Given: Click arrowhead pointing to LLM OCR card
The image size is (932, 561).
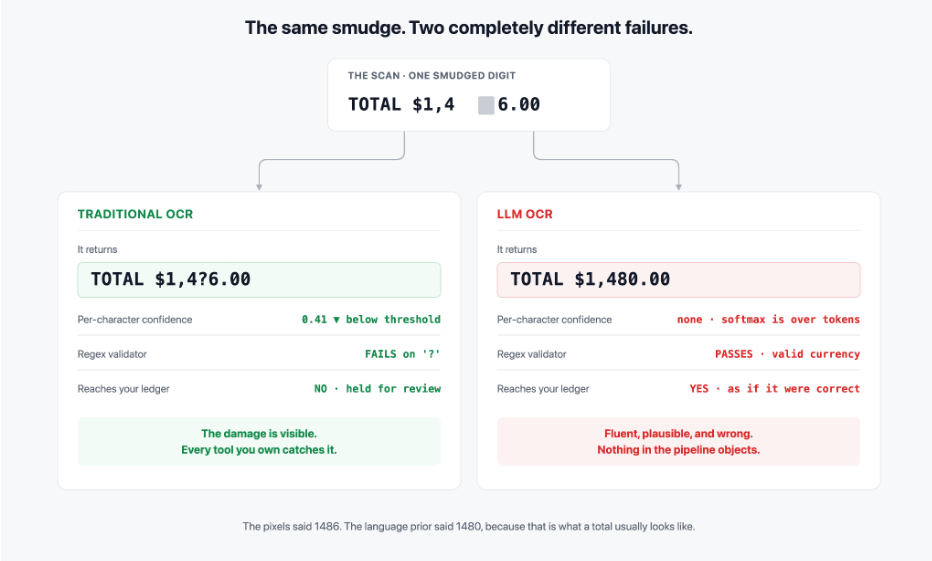Looking at the screenshot, I should click(679, 187).
